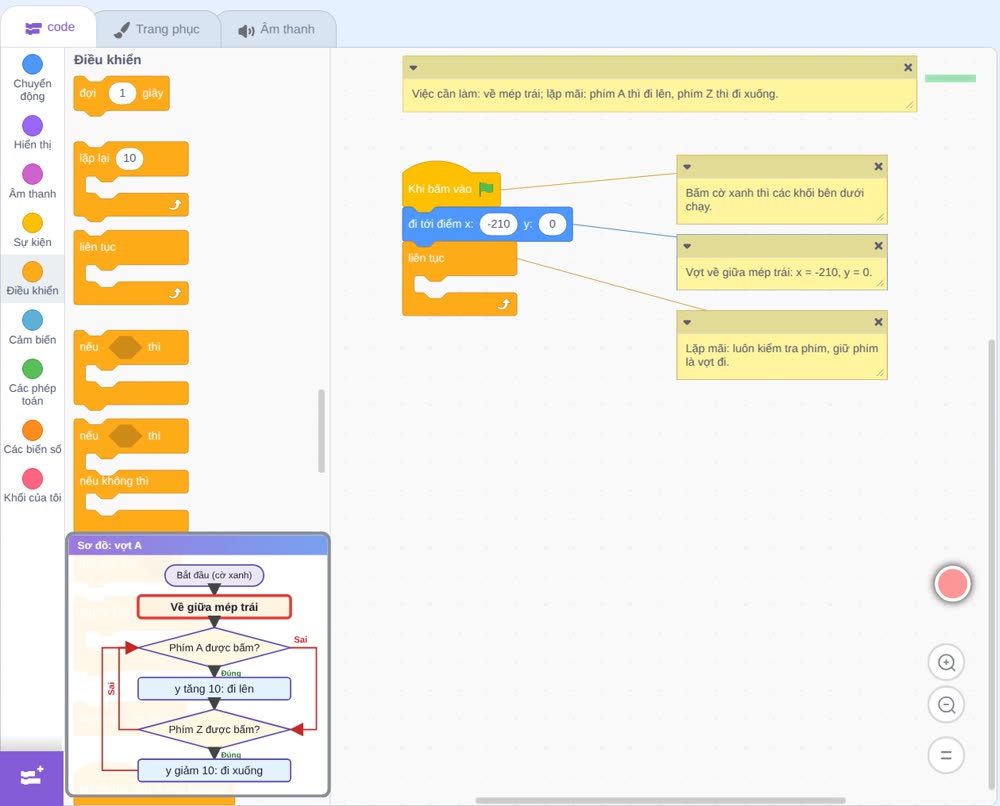Open the Cảm biến block category

pos(33,327)
